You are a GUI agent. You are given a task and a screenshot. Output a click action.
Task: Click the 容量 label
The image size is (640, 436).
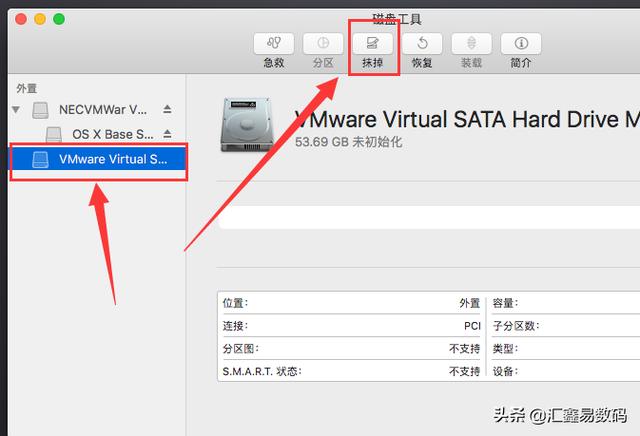click(x=505, y=303)
